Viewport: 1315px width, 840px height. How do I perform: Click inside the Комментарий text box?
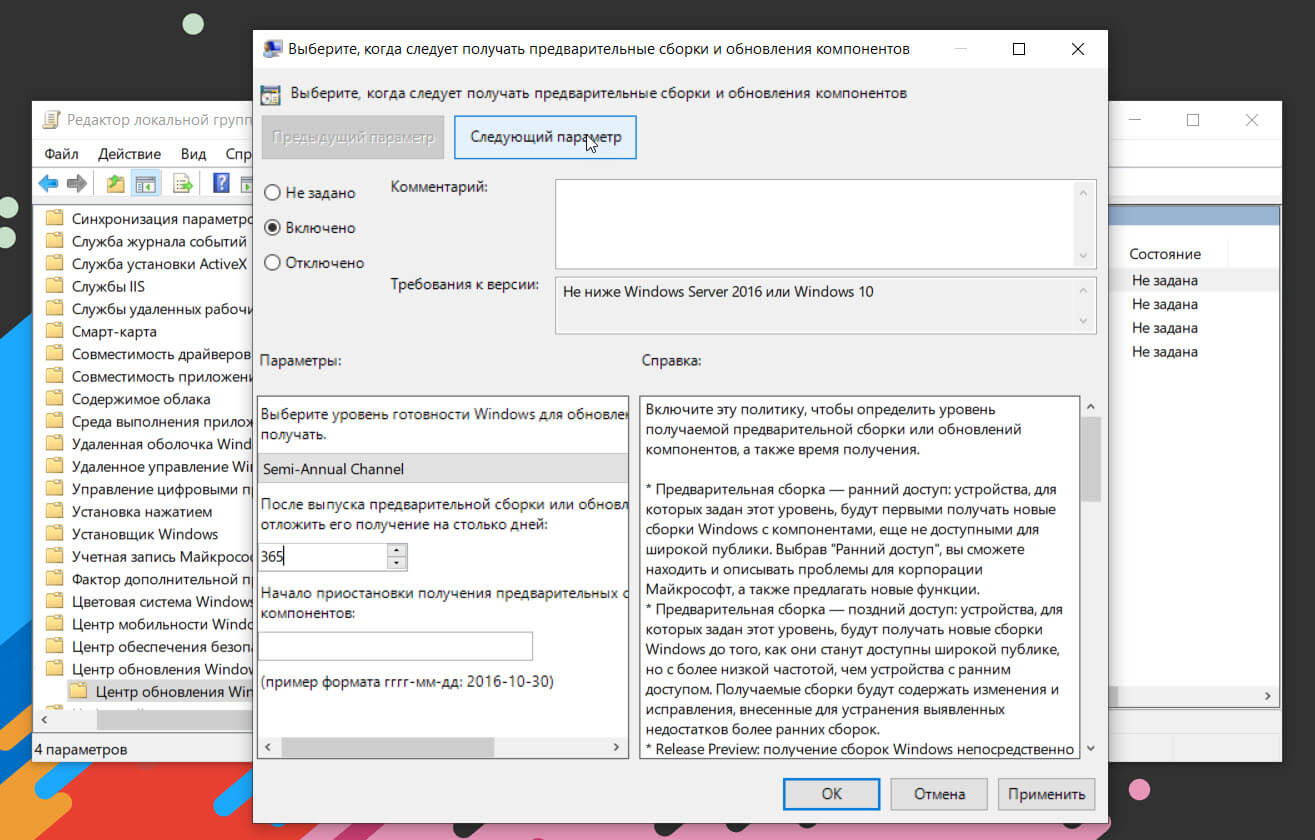coord(817,224)
